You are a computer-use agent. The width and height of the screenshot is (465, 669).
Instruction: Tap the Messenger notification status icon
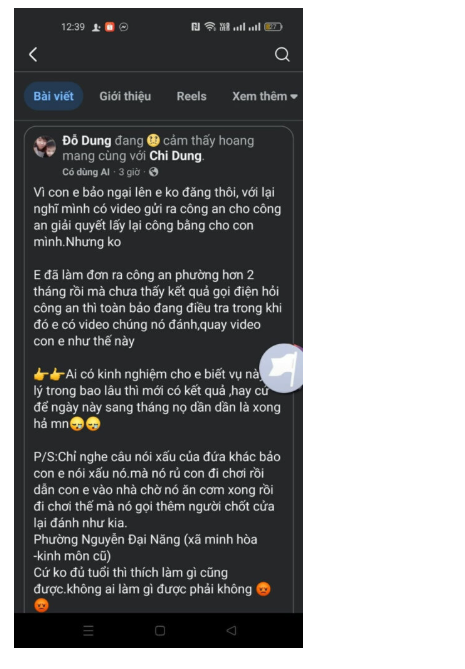point(124,27)
